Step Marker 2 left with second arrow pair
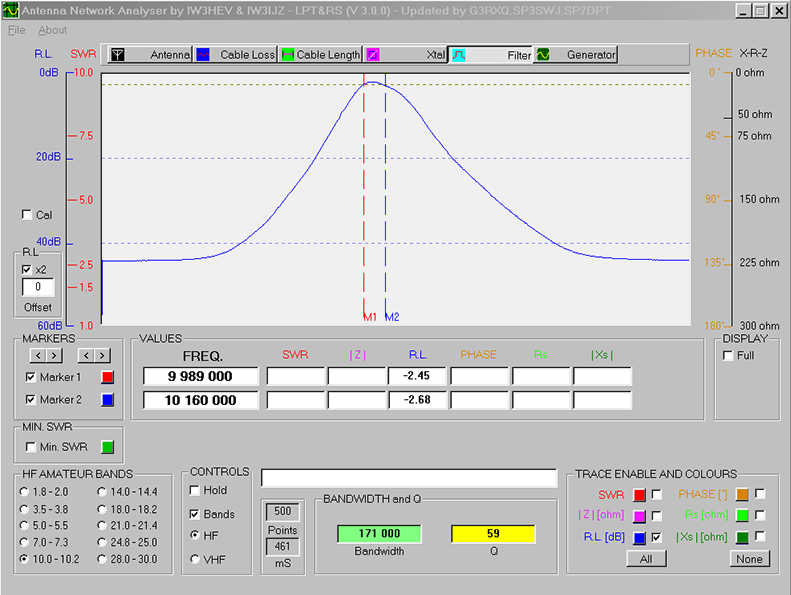Image resolution: width=791 pixels, height=595 pixels. tap(85, 355)
